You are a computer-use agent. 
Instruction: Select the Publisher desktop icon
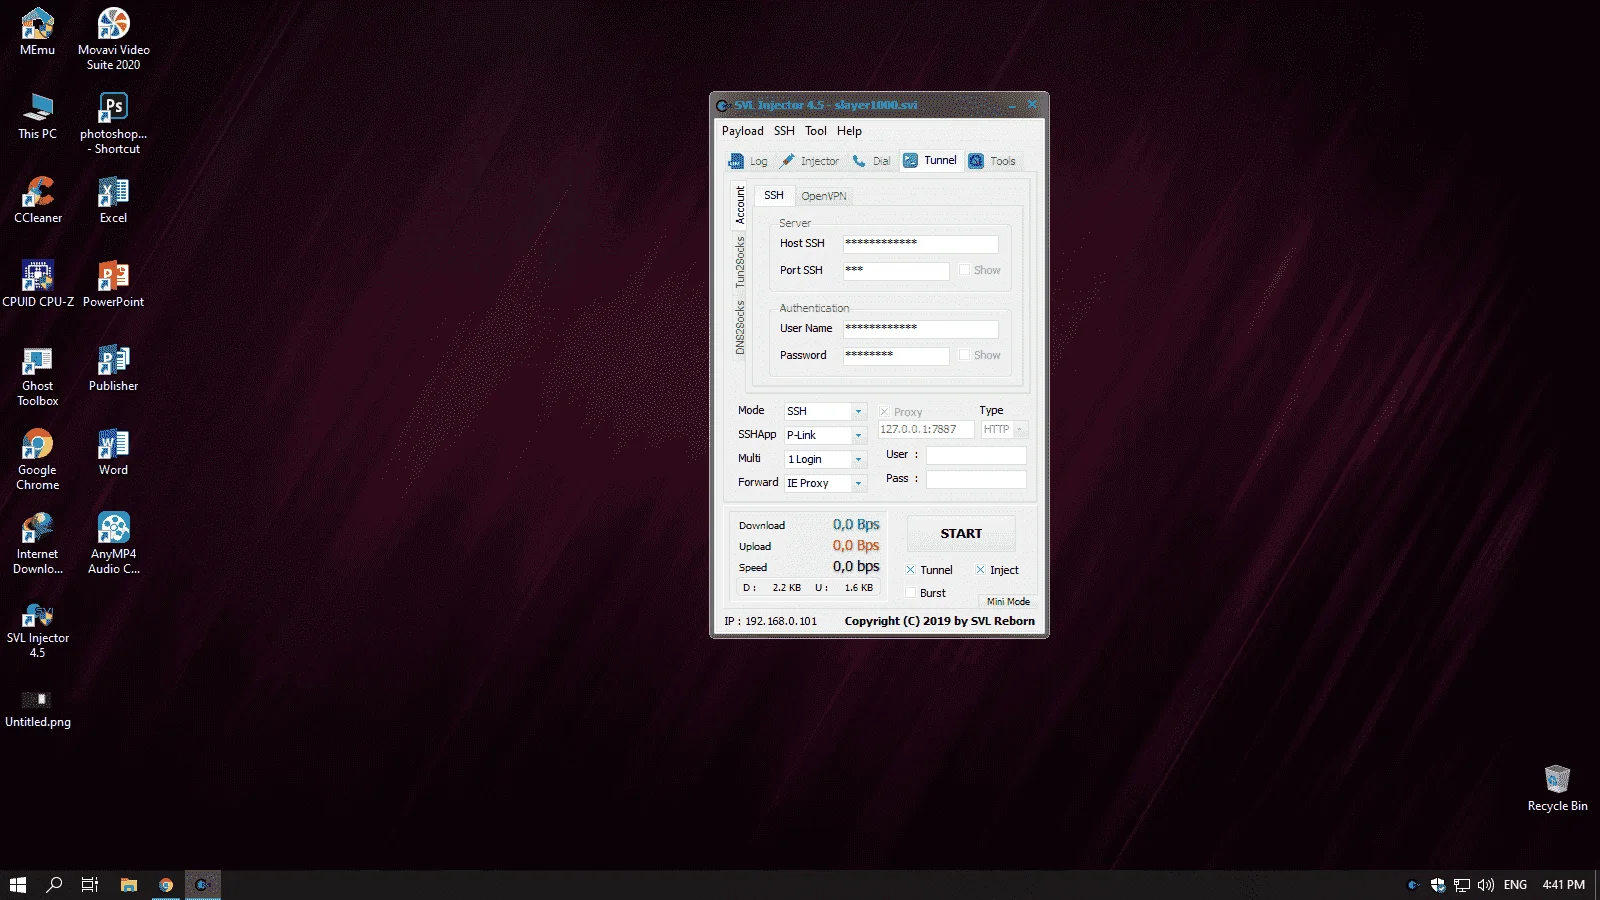click(114, 367)
